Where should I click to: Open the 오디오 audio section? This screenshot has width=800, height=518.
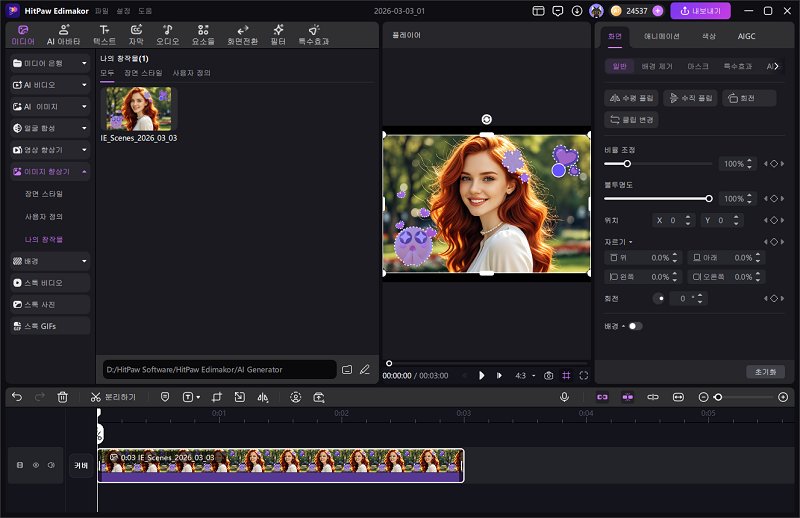click(167, 35)
